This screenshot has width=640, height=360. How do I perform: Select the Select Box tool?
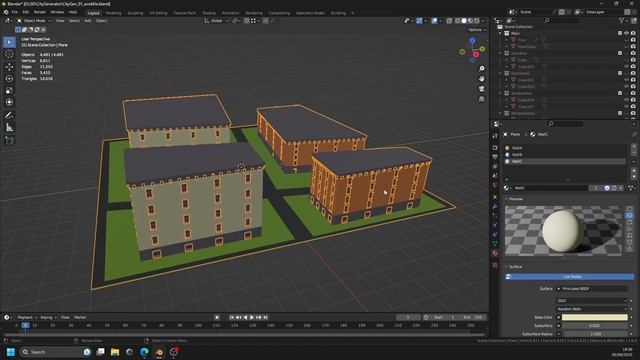pyautogui.click(x=9, y=42)
